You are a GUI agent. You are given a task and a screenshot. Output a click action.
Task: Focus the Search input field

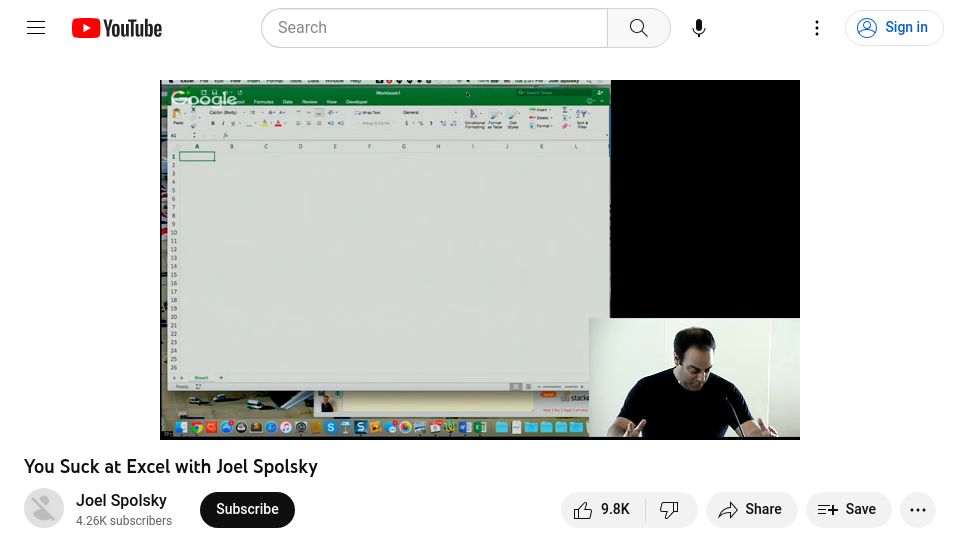pyautogui.click(x=434, y=28)
